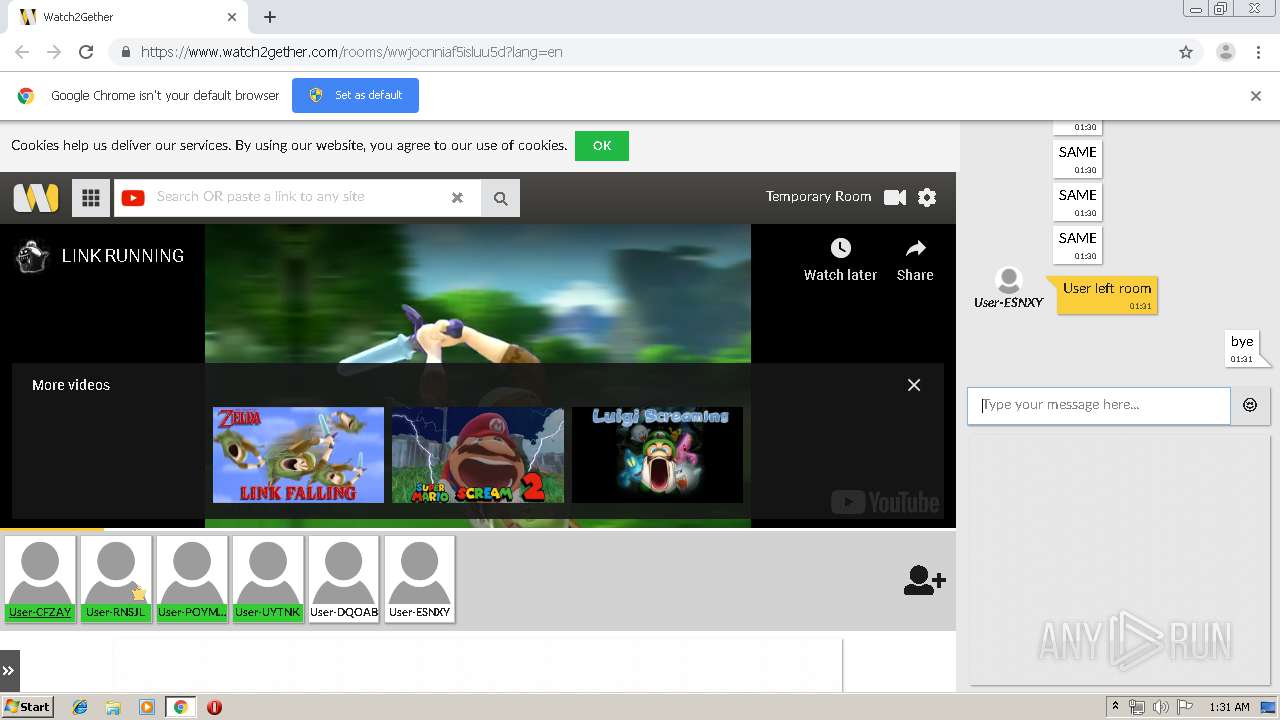Bookmark this page with star icon
Screen dimensions: 1280x720
1186,52
